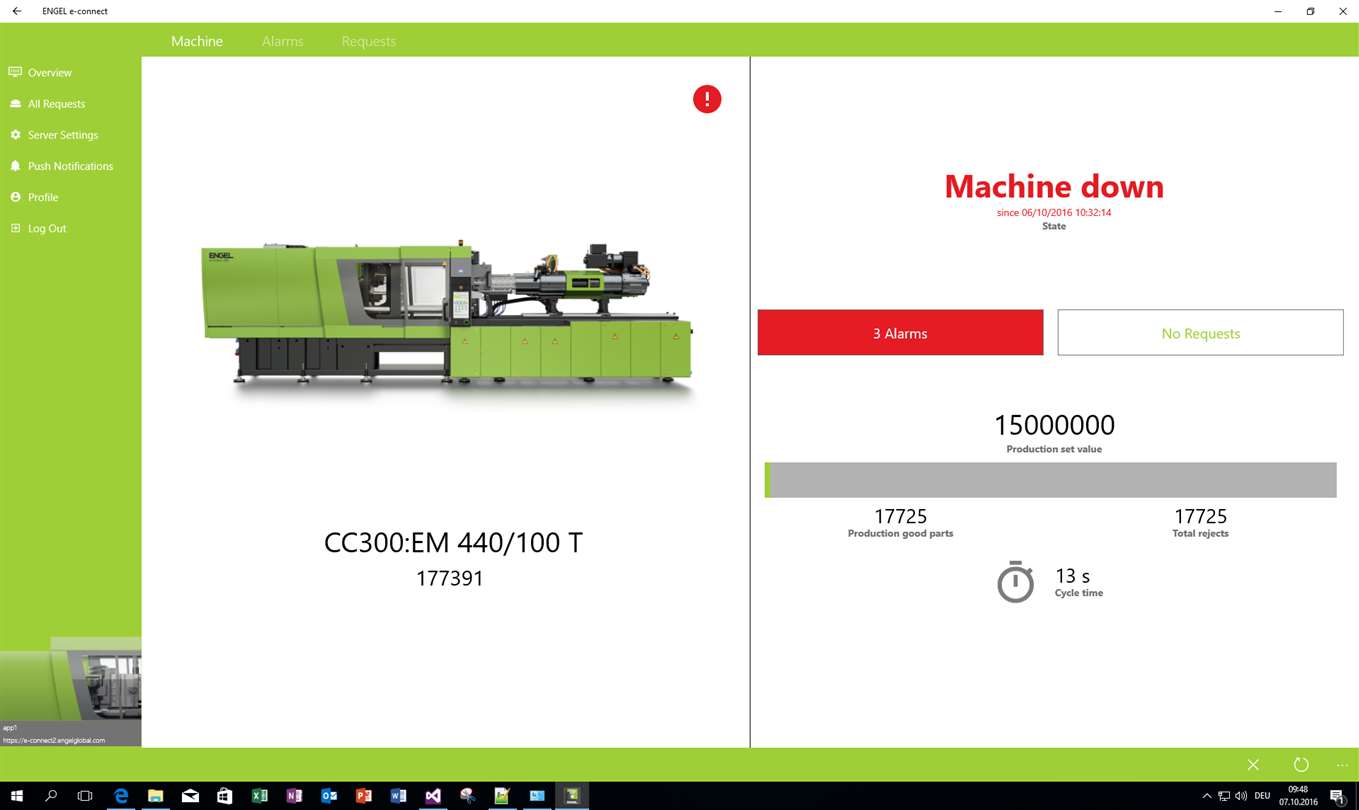This screenshot has height=810, width=1359.
Task: Click the Machine down status text
Action: click(x=1054, y=186)
